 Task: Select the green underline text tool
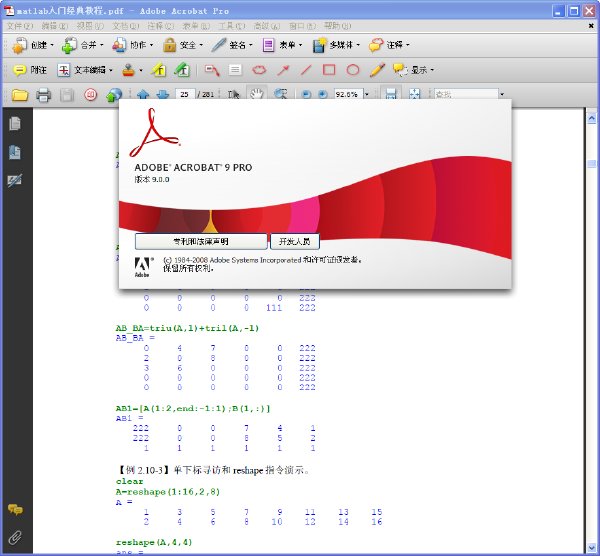pos(182,70)
